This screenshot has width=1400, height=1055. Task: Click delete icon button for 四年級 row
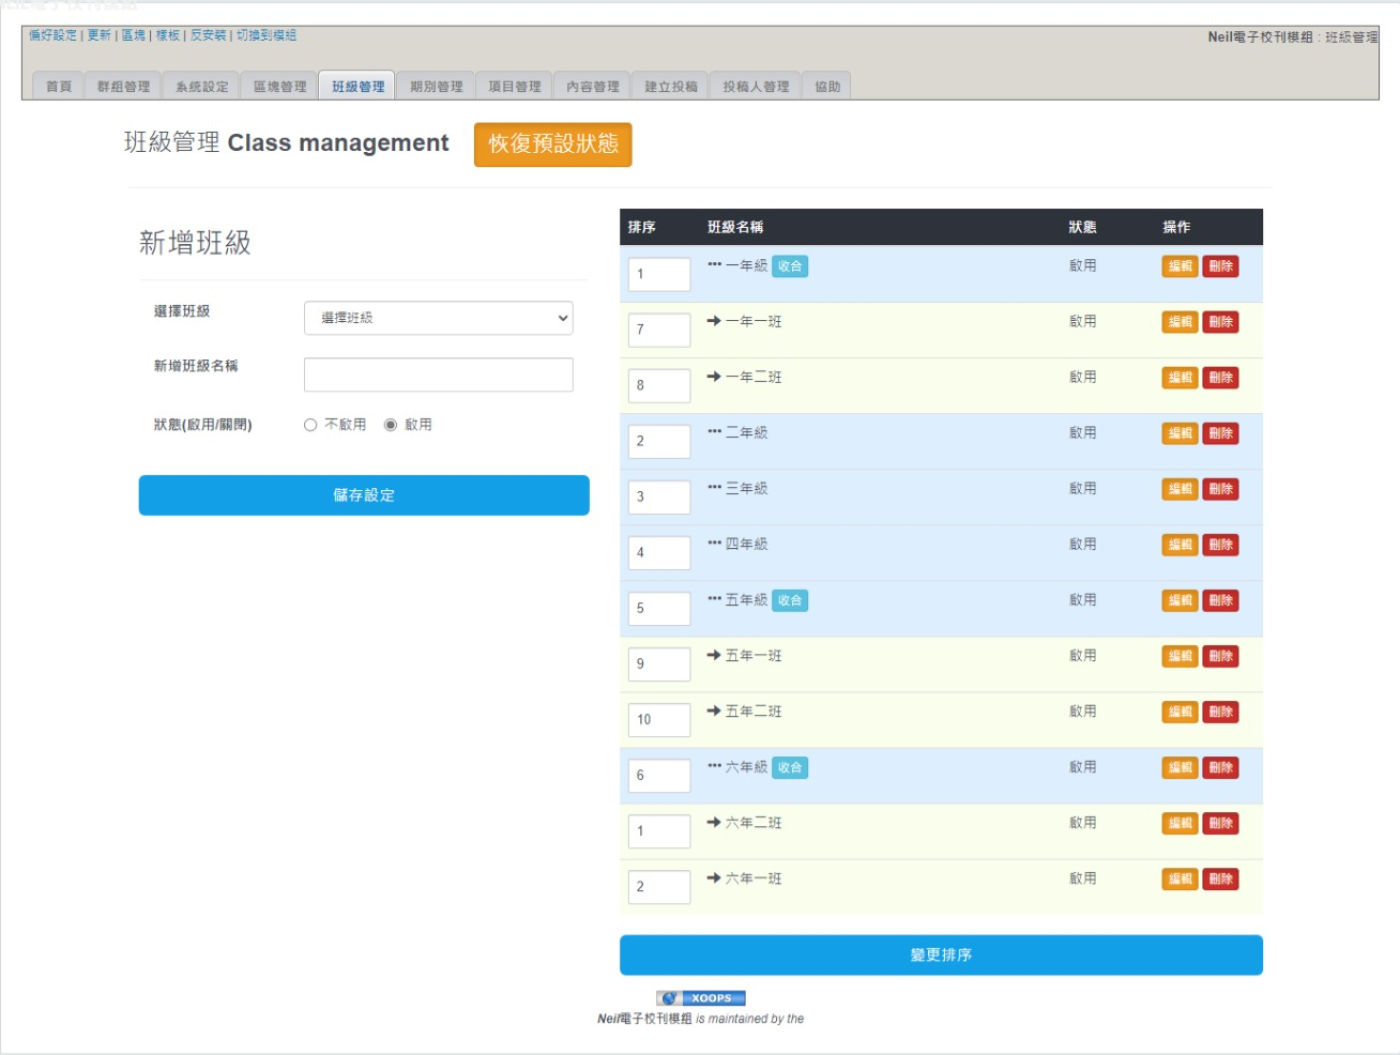(1220, 545)
